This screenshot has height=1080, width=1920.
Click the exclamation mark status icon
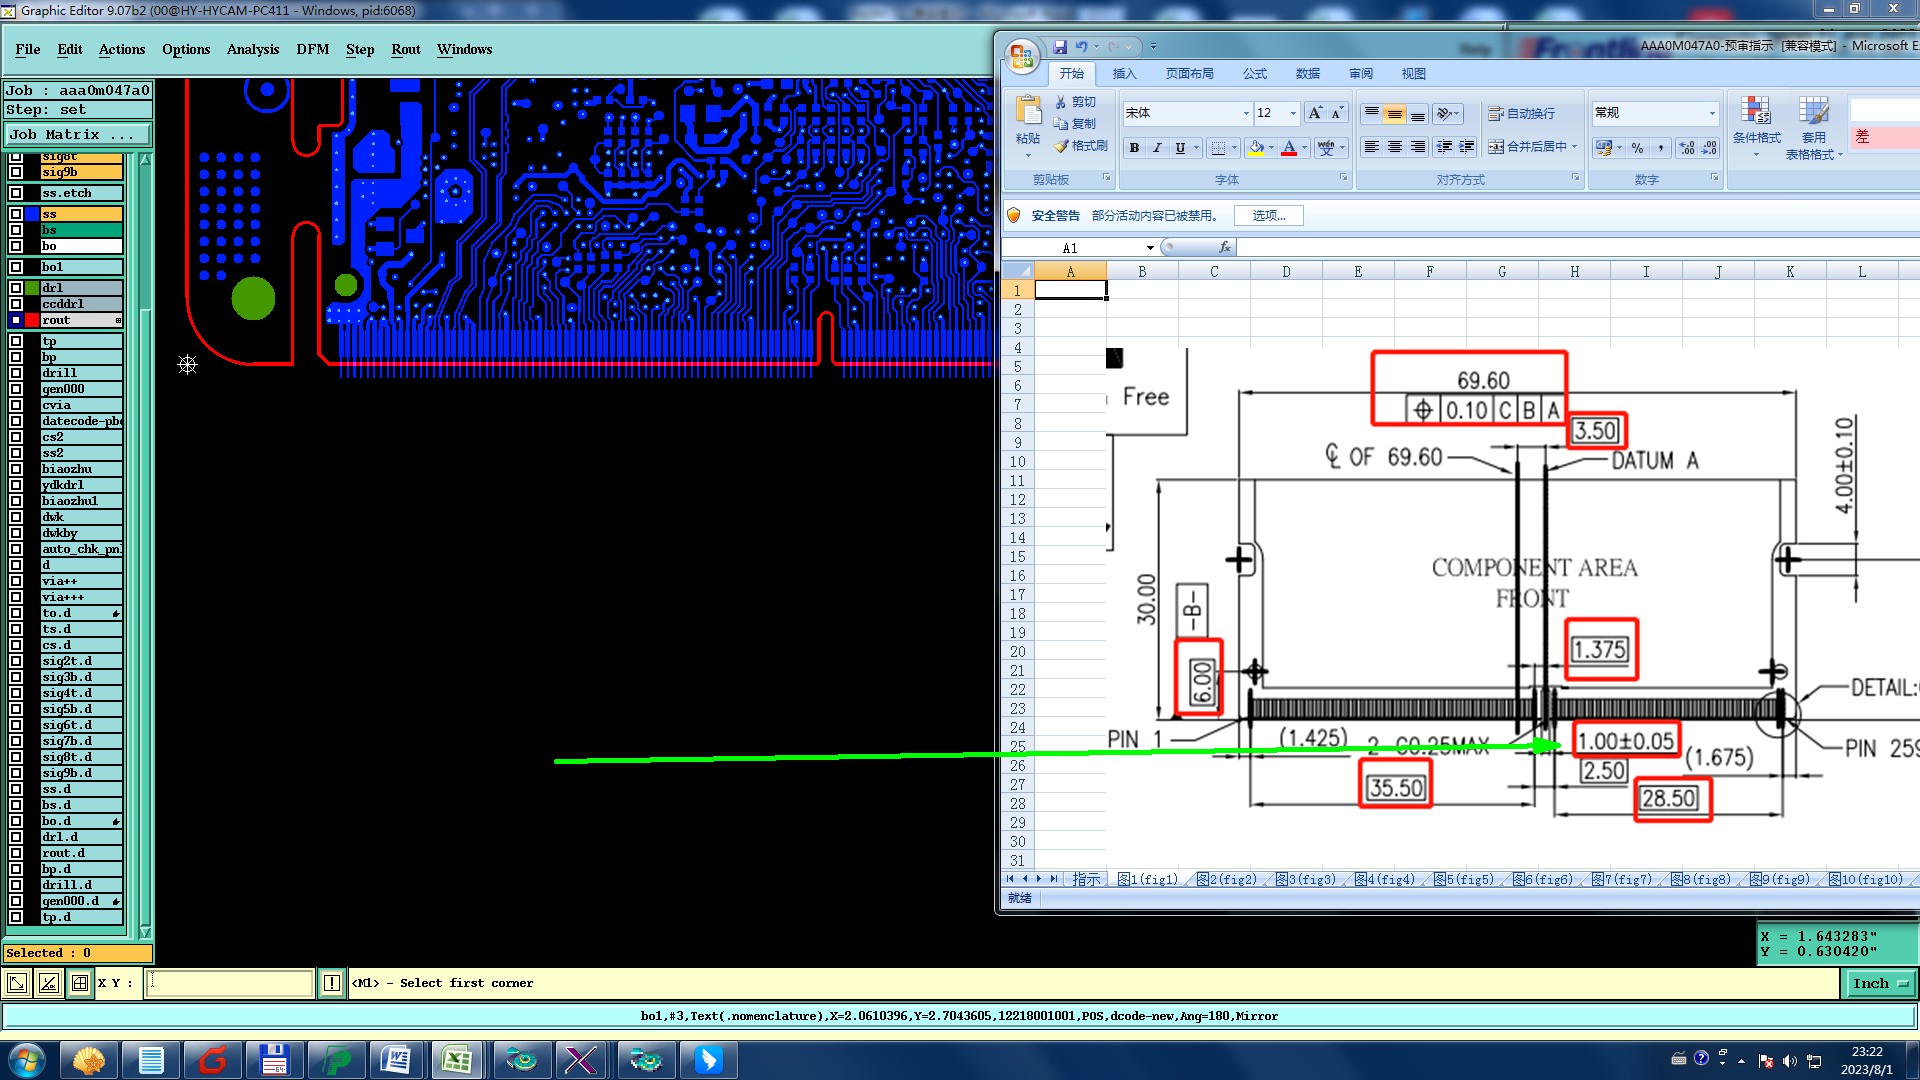332,983
